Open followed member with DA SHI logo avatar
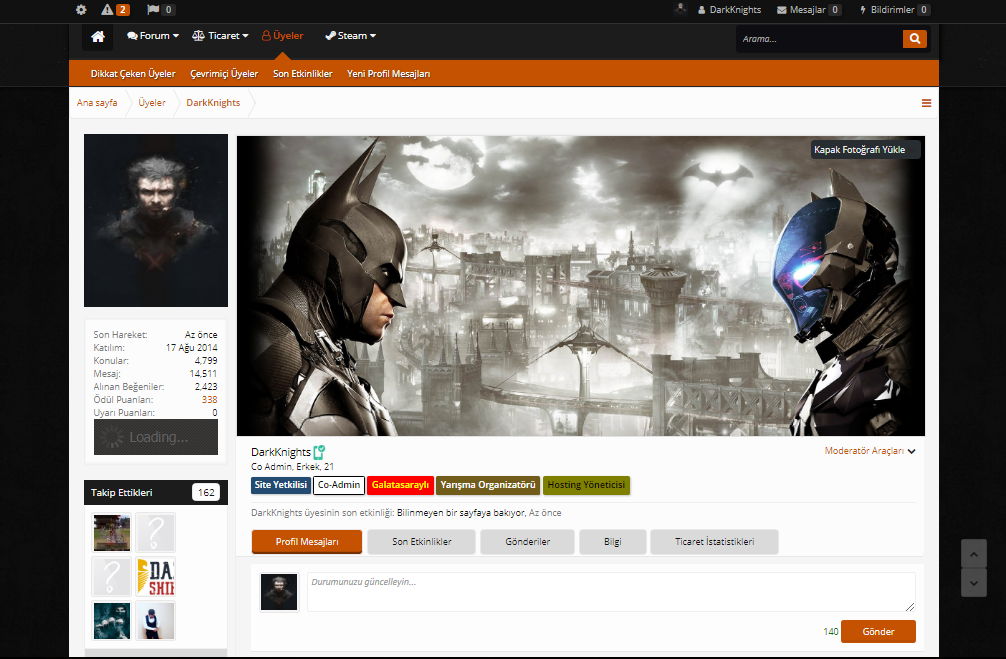Viewport: 1006px width, 659px height. (x=155, y=576)
